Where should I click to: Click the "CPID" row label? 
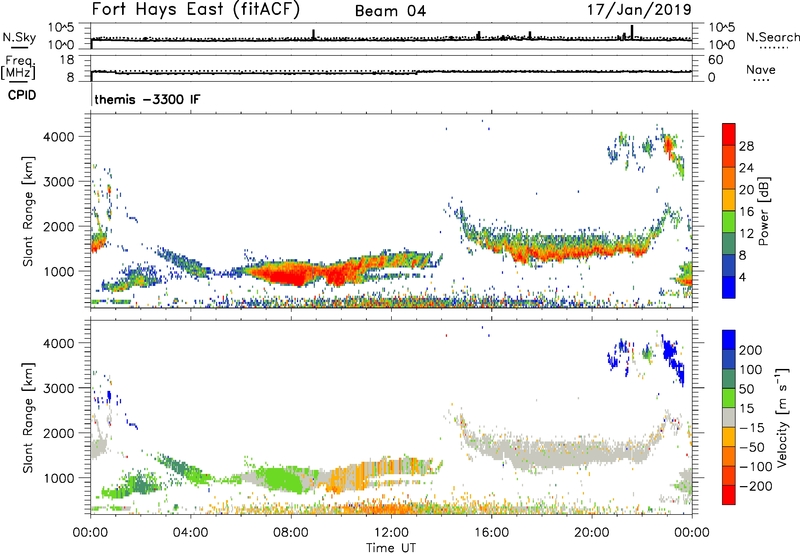(x=22, y=95)
